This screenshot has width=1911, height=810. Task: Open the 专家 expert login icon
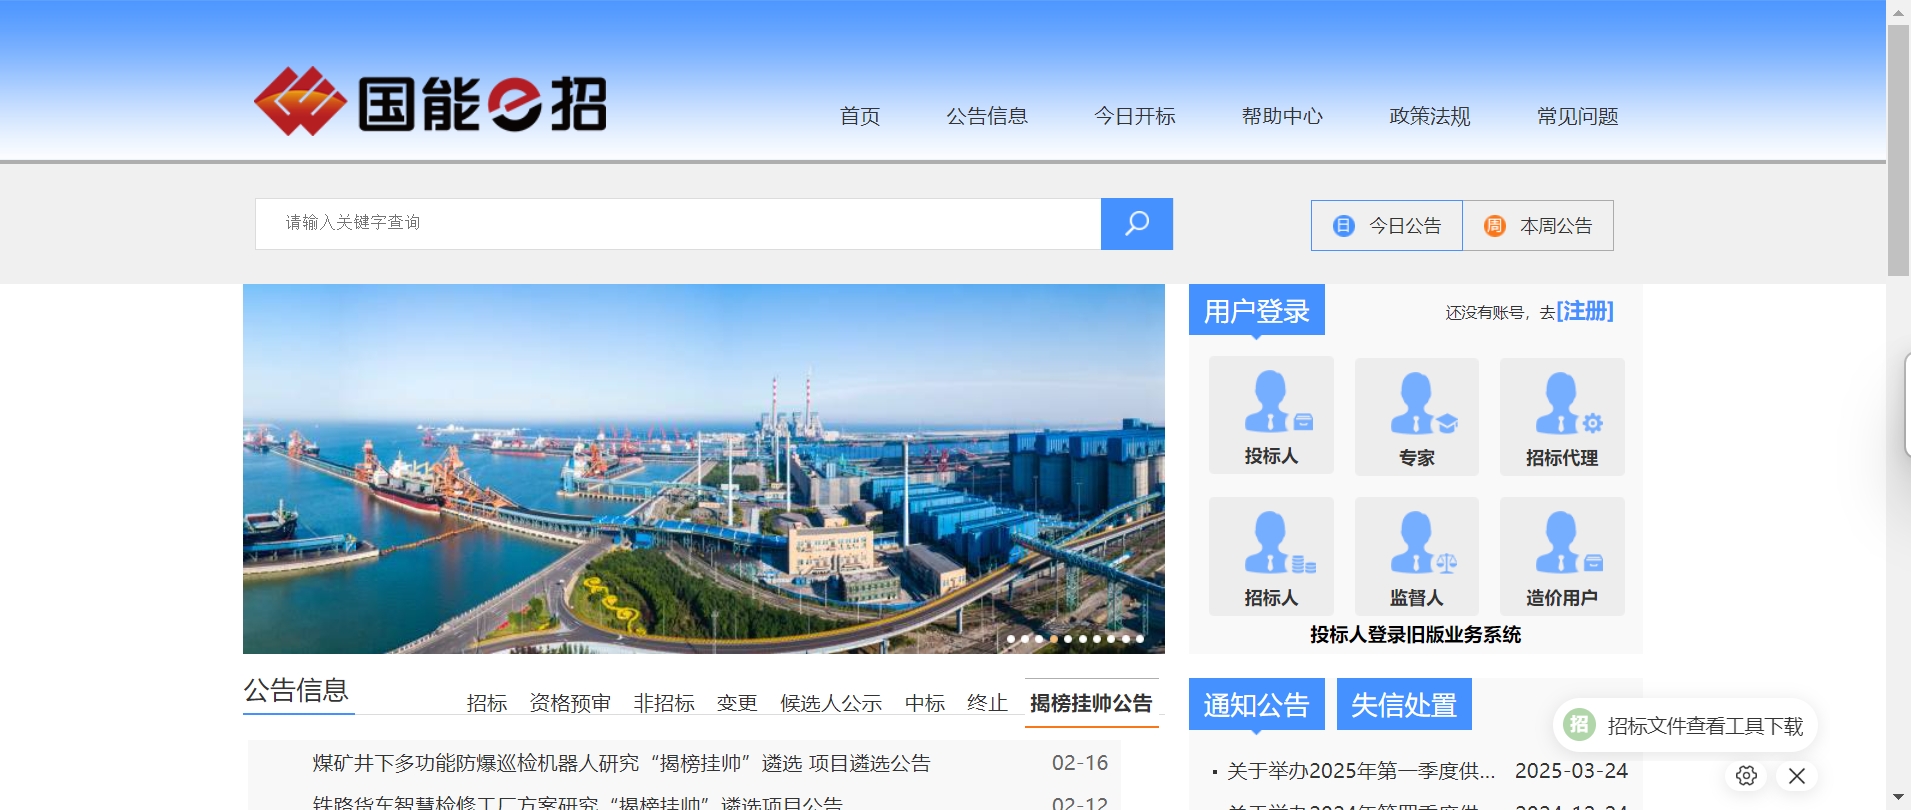(1416, 417)
